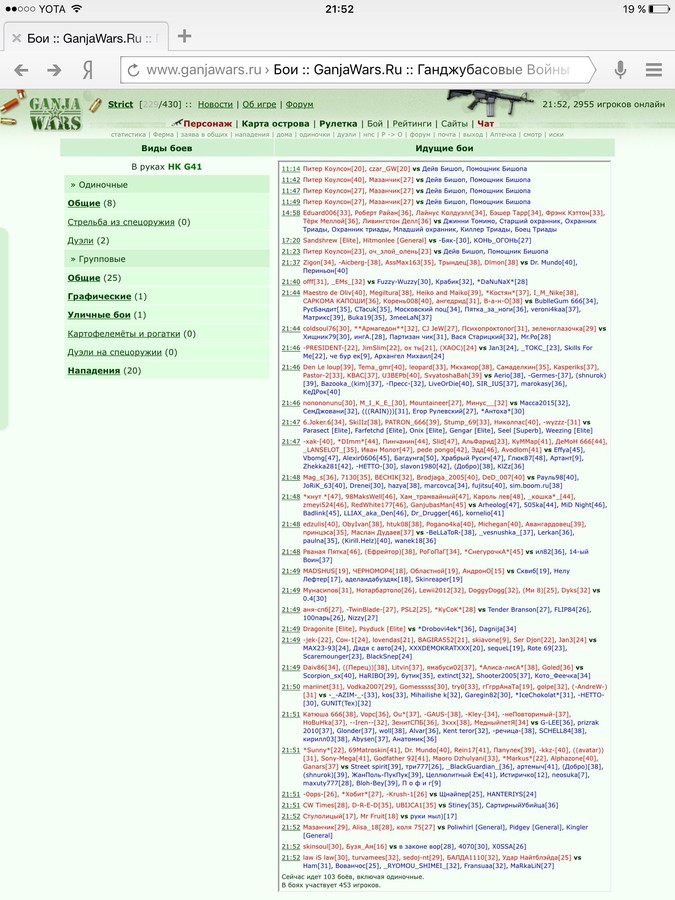675x900 pixels.
Task: Open the Yandex home button
Action: pos(87,70)
